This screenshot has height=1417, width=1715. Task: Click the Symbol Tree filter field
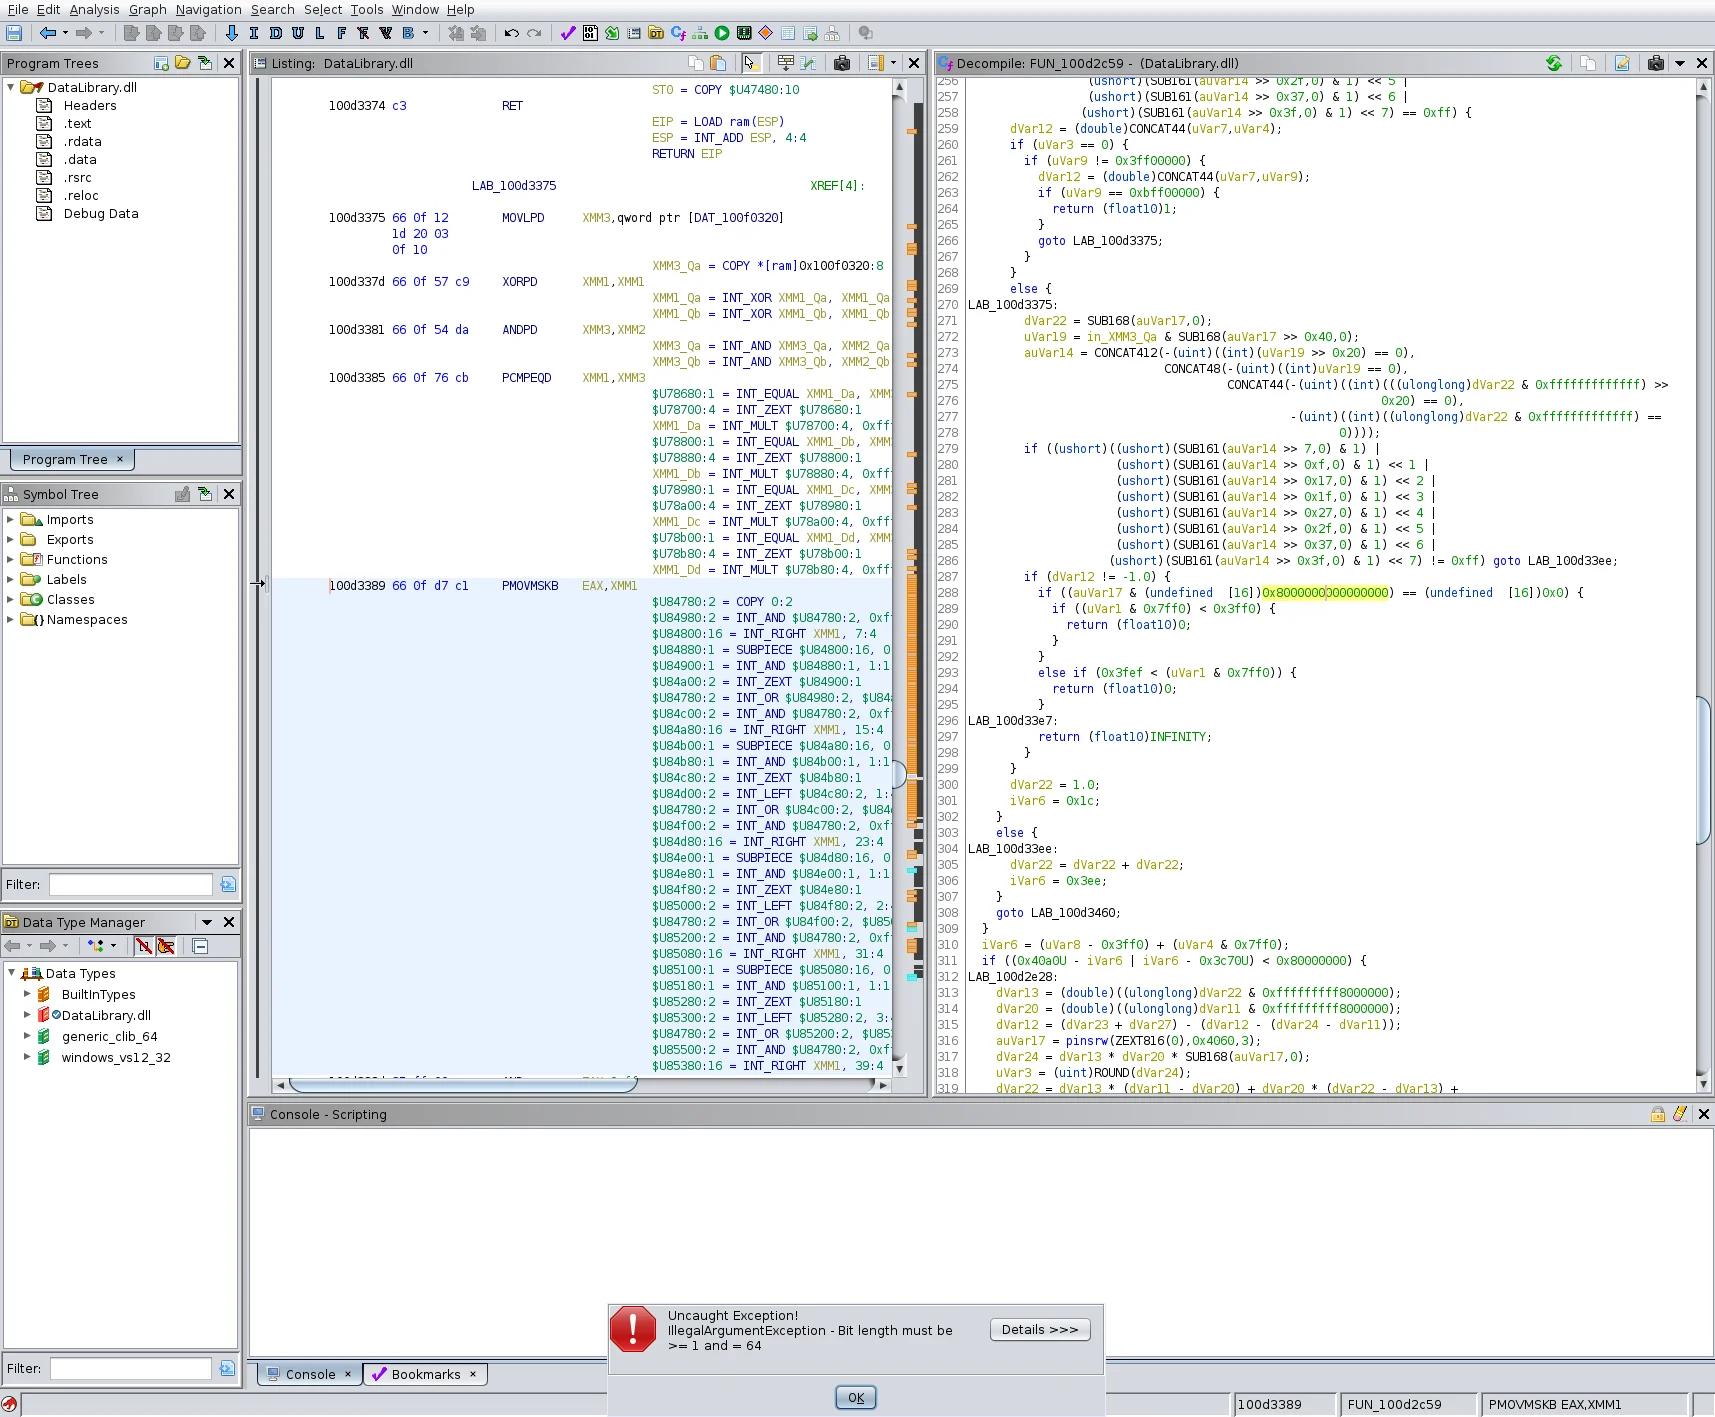[131, 884]
